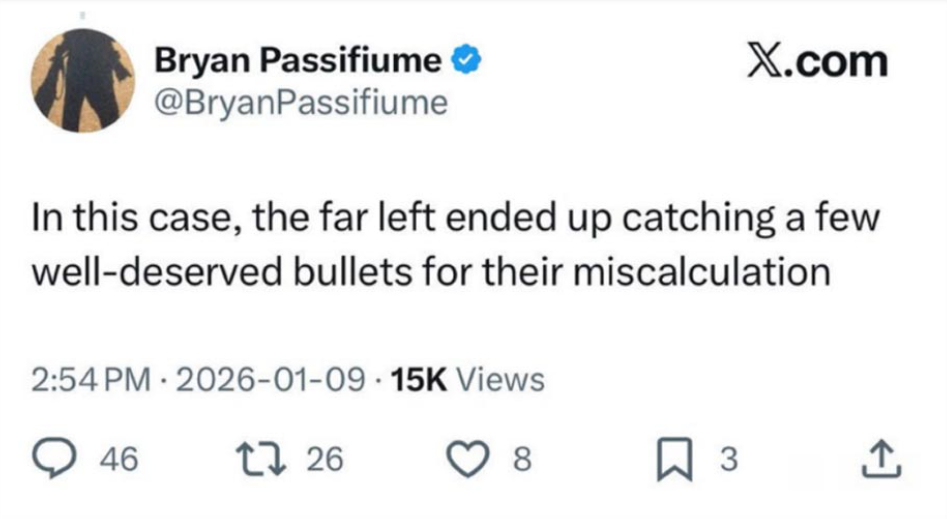The height and width of the screenshot is (519, 947).
Task: Click the @BryanPassifiume handle
Action: tap(300, 102)
